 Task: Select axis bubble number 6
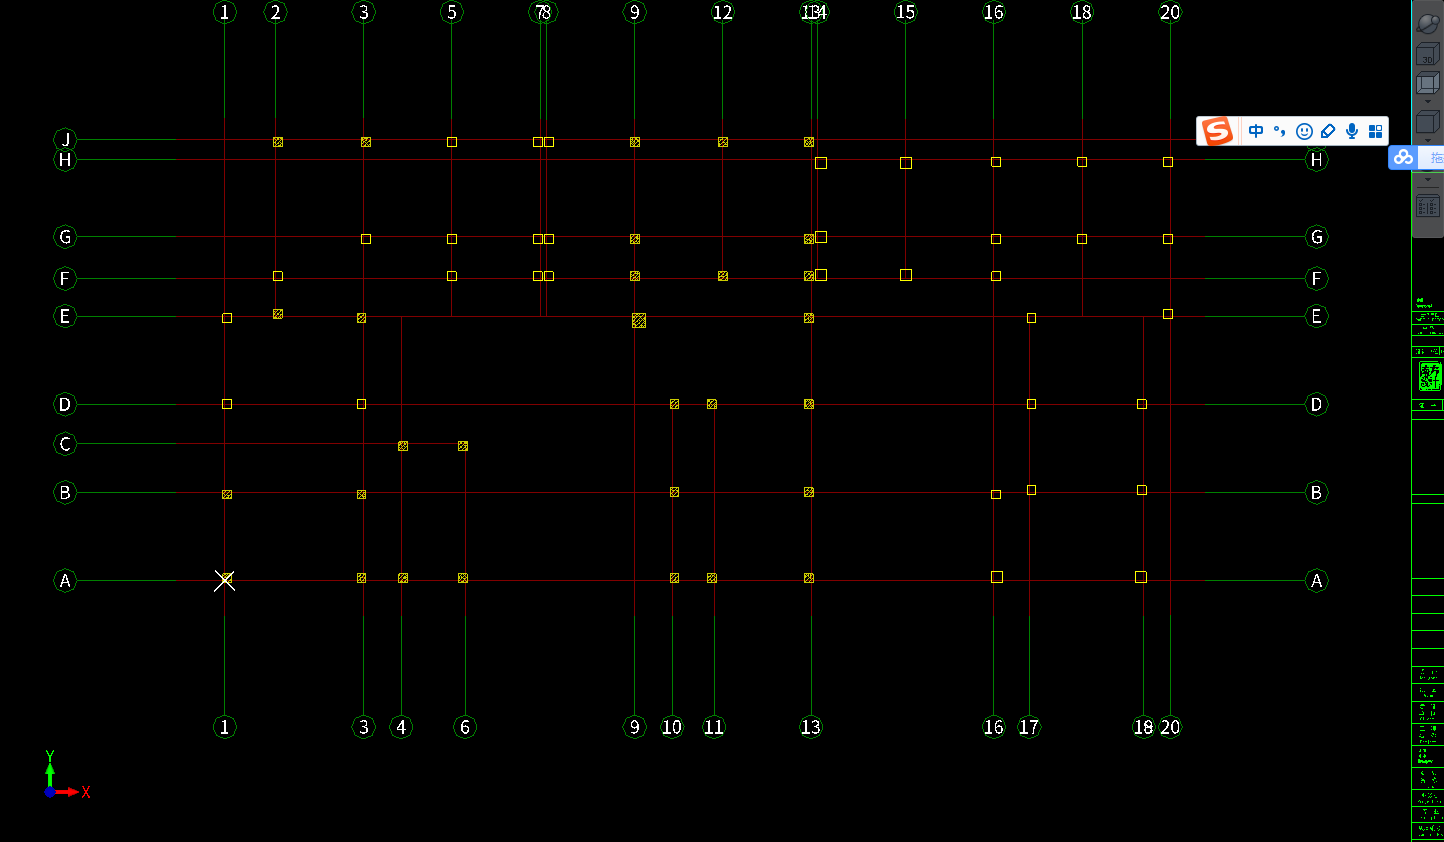click(x=465, y=727)
